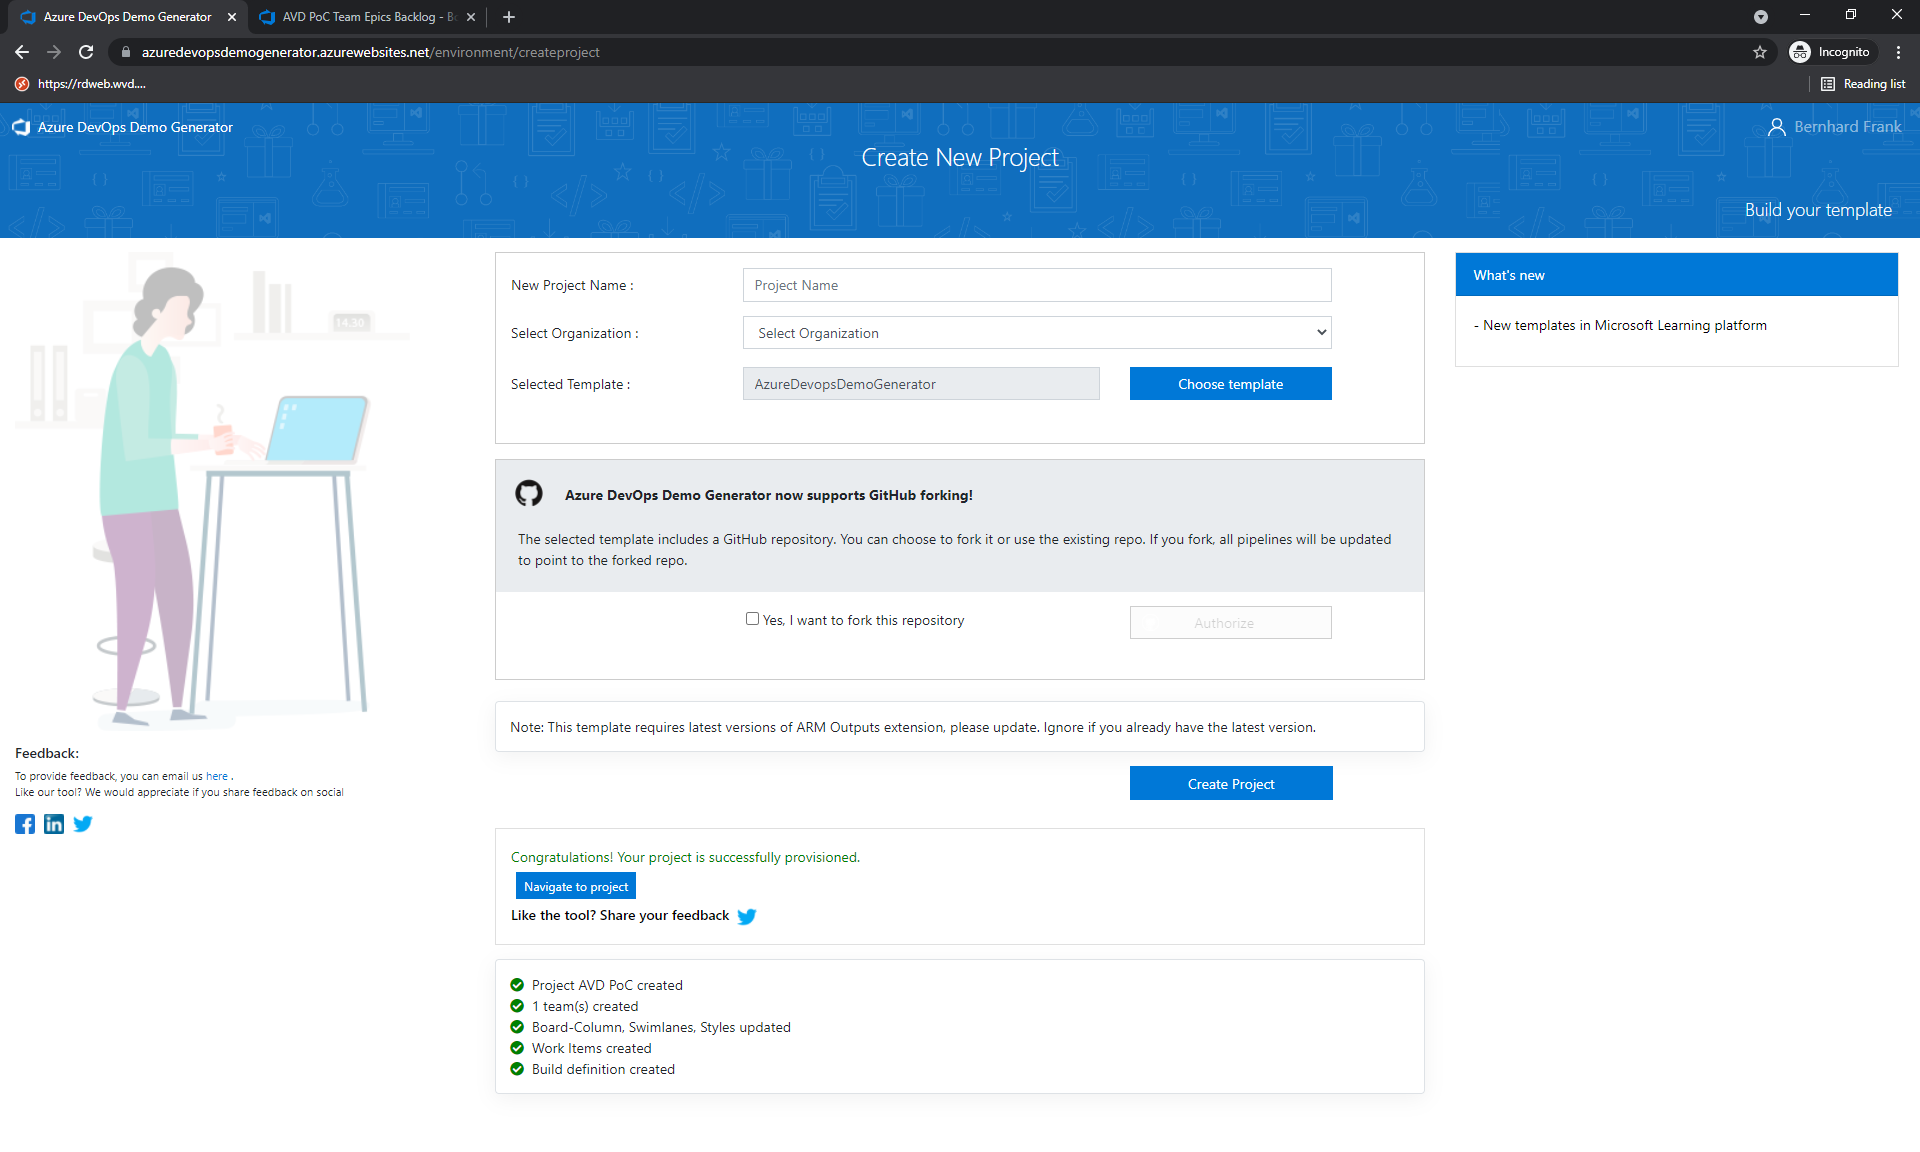Viewport: 1920px width, 1152px height.
Task: Click the green check next to Project AVD PoC created
Action: pyautogui.click(x=517, y=985)
